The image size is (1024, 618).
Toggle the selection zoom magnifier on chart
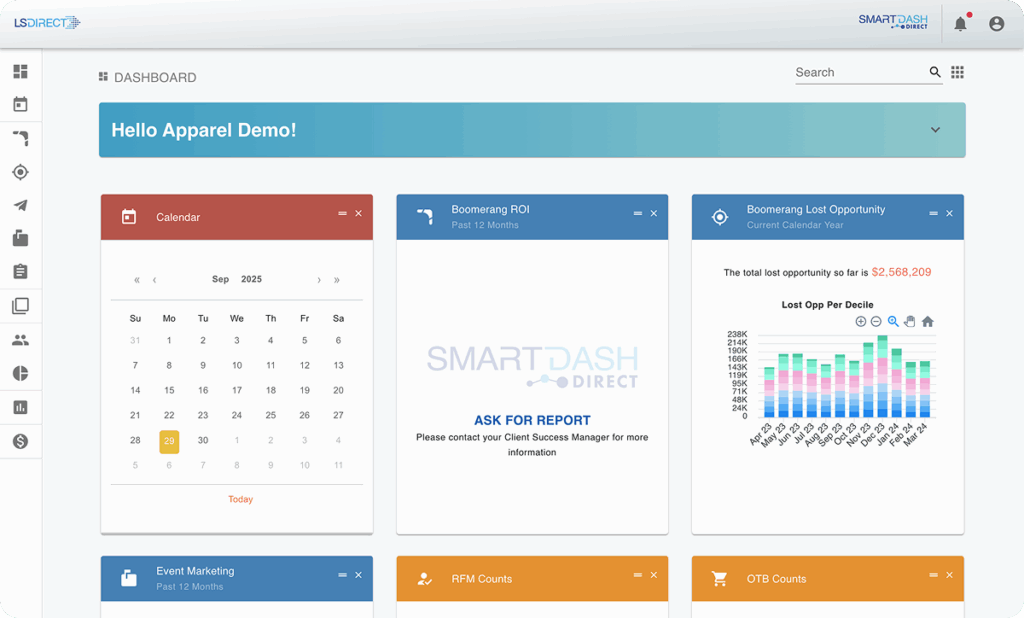[893, 322]
